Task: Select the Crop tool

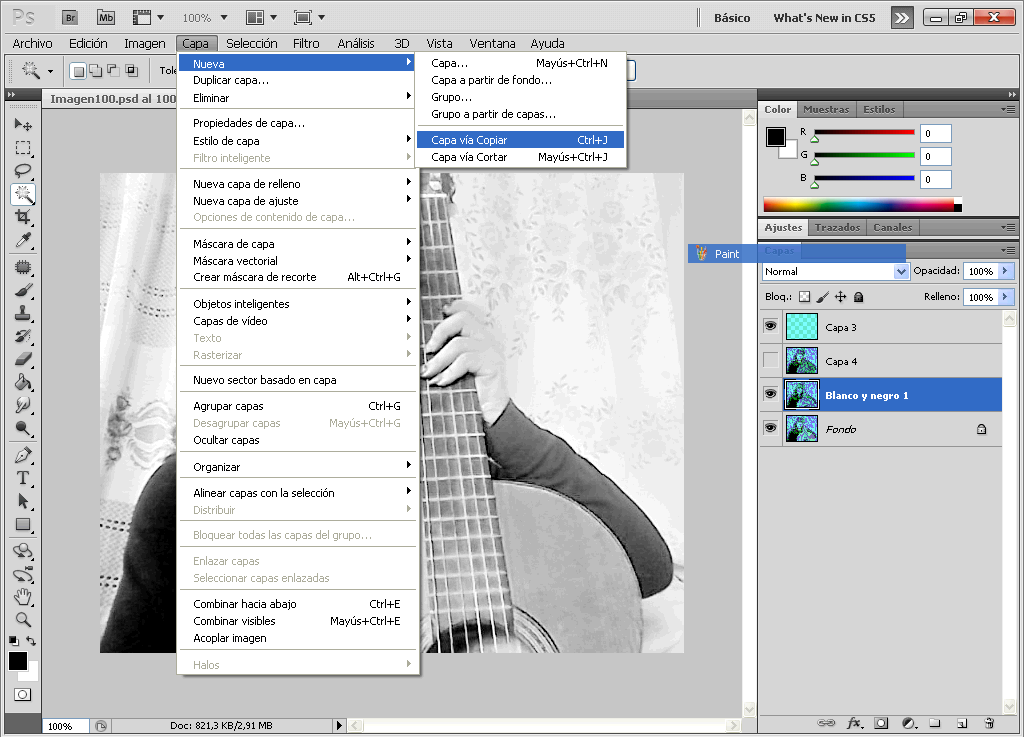Action: pos(23,217)
